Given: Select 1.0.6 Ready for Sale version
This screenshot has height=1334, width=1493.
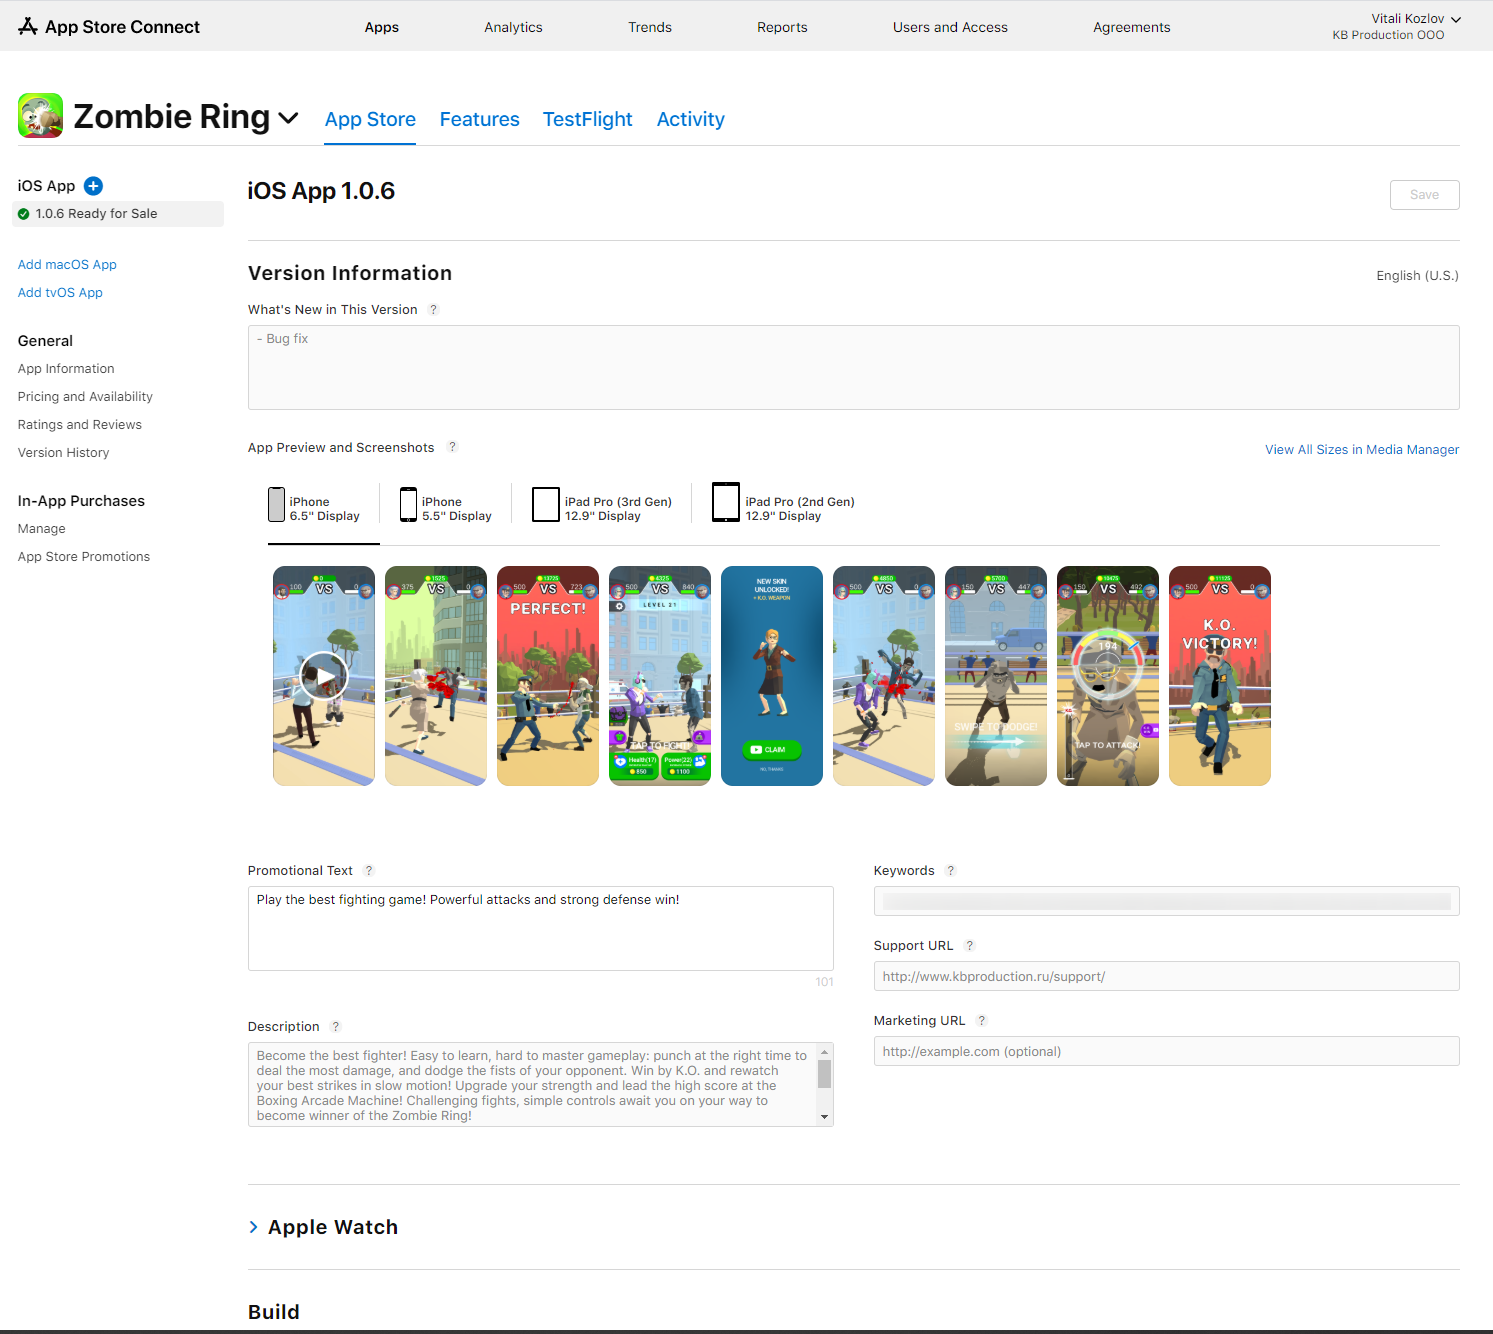Looking at the screenshot, I should point(118,214).
